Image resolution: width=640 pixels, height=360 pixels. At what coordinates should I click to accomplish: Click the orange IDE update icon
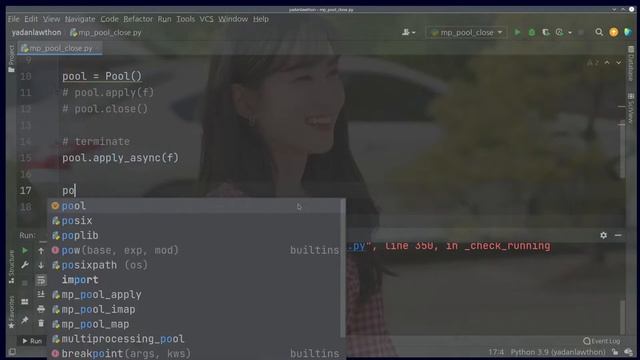pos(613,32)
